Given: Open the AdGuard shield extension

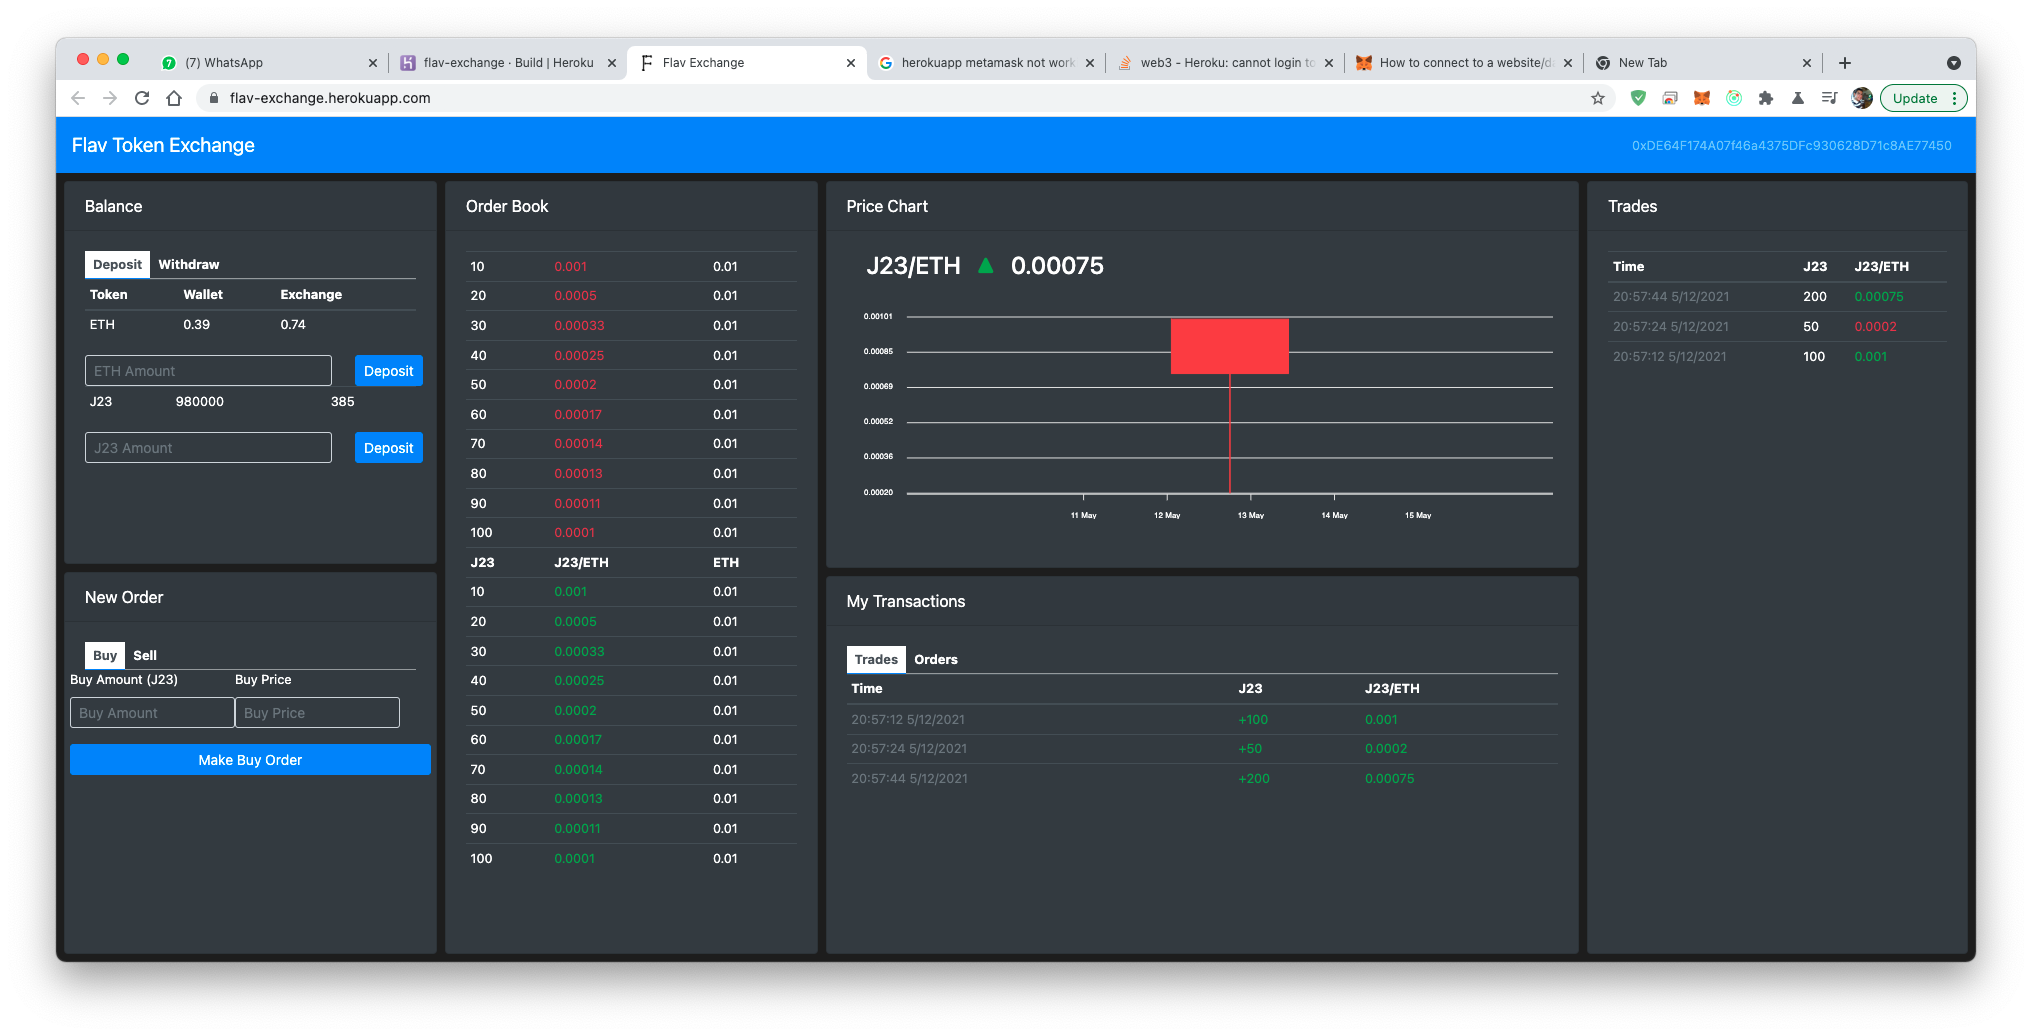Looking at the screenshot, I should [x=1638, y=98].
